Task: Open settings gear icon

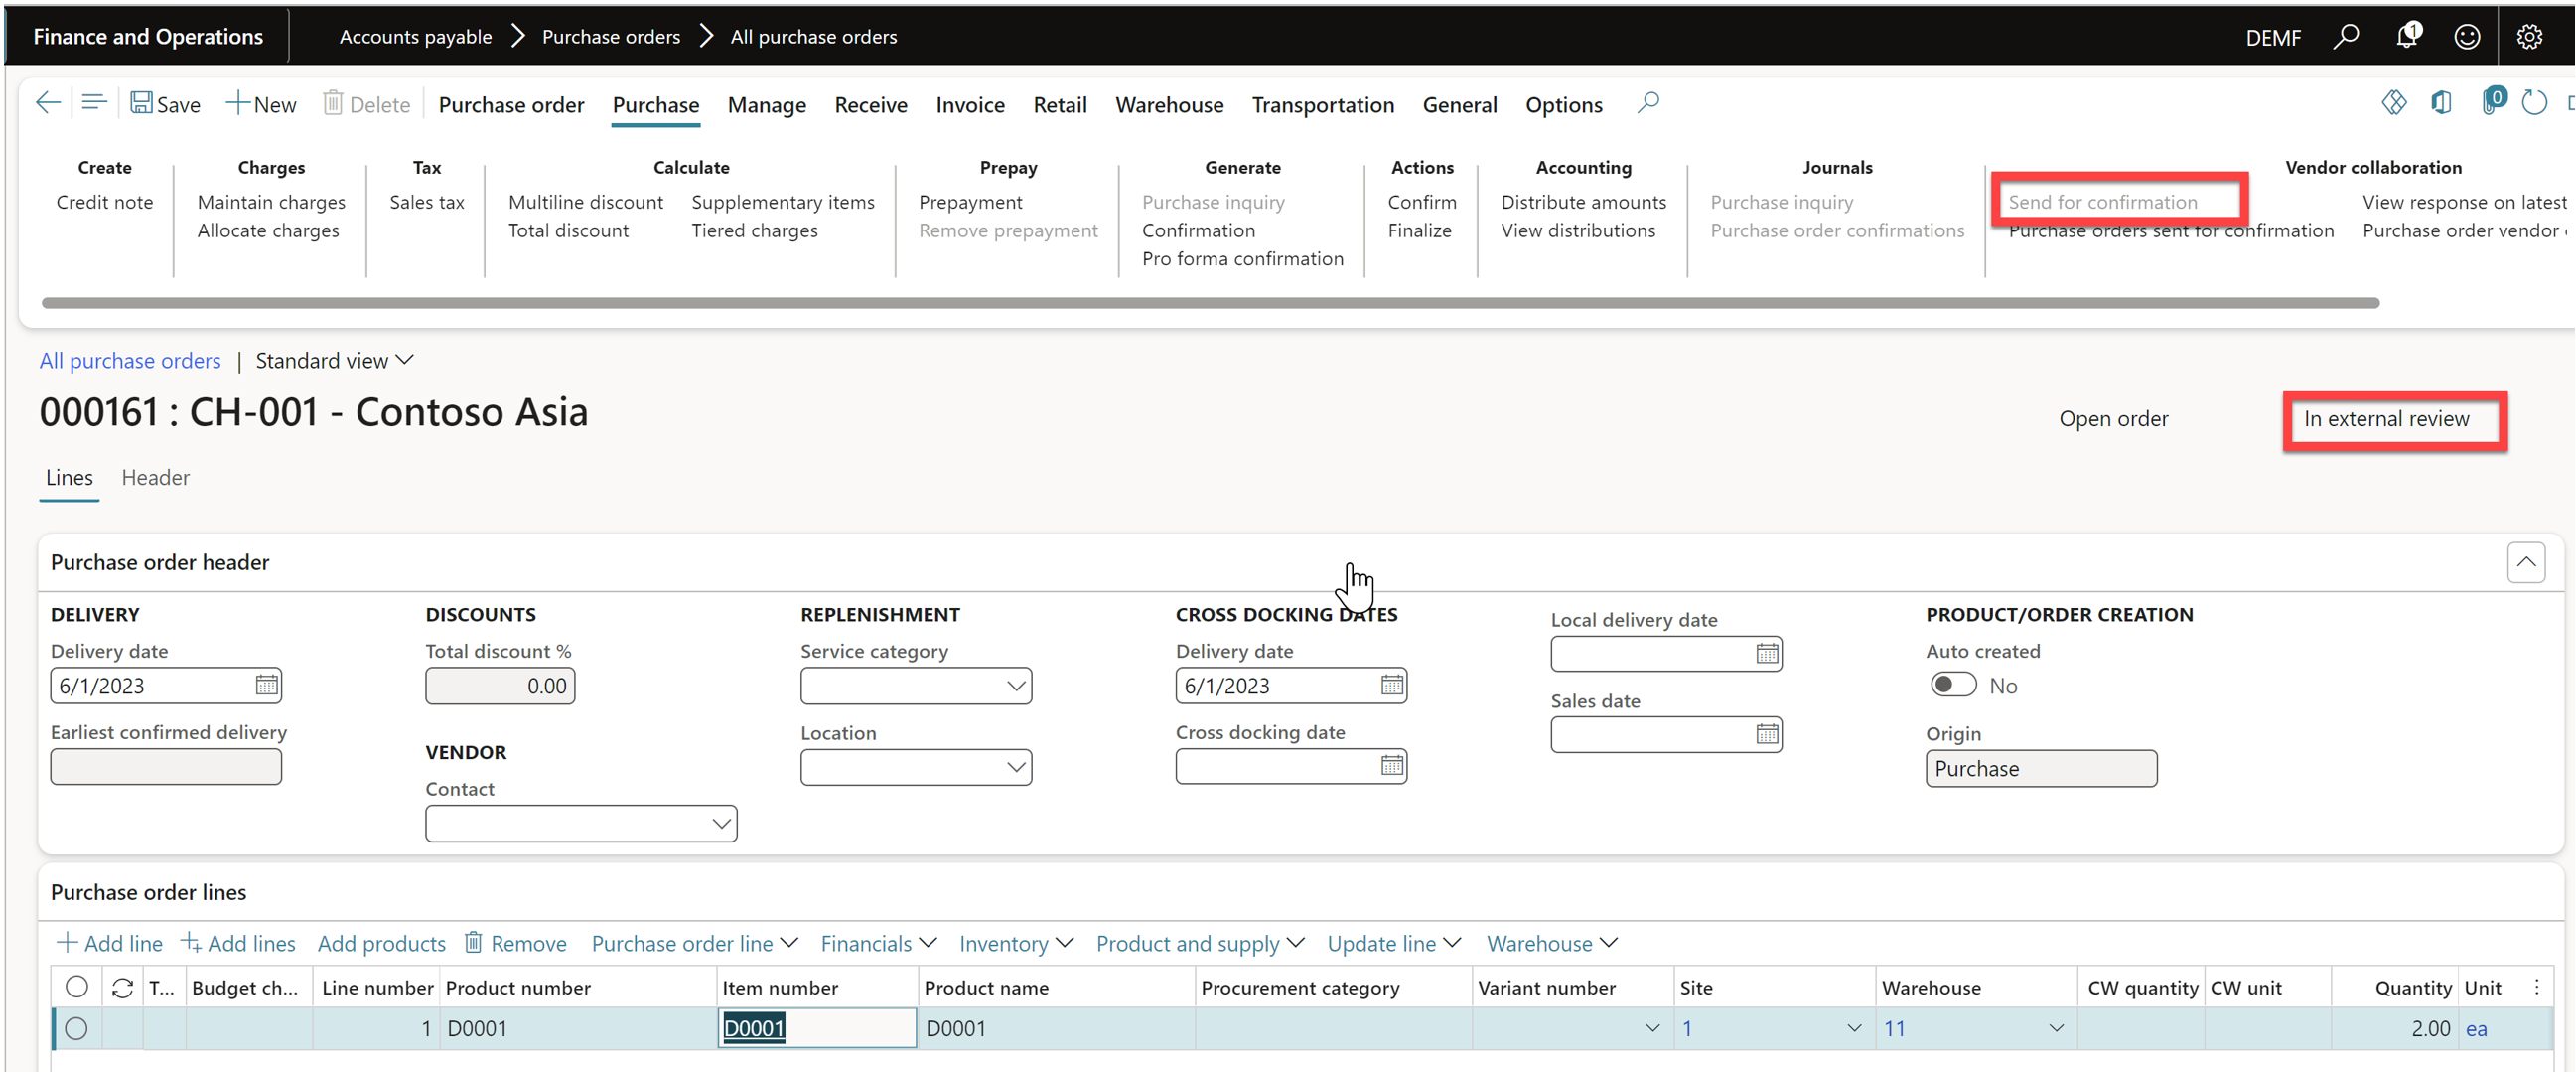Action: coord(2529,37)
